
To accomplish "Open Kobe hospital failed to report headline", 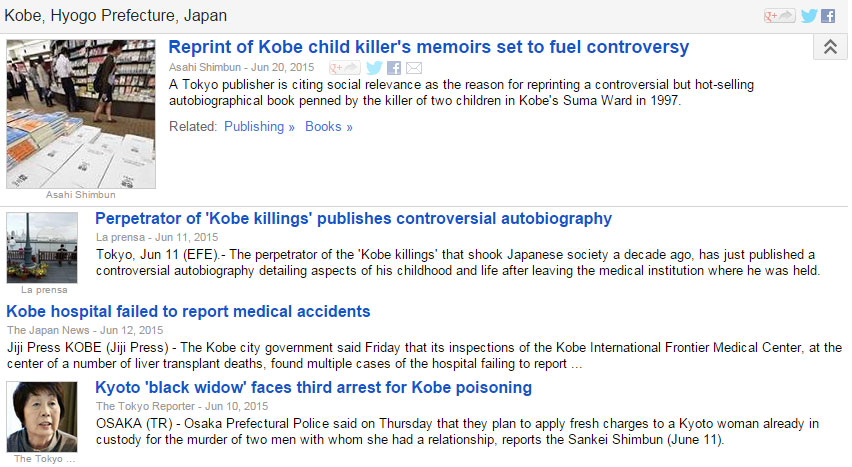I will 188,312.
